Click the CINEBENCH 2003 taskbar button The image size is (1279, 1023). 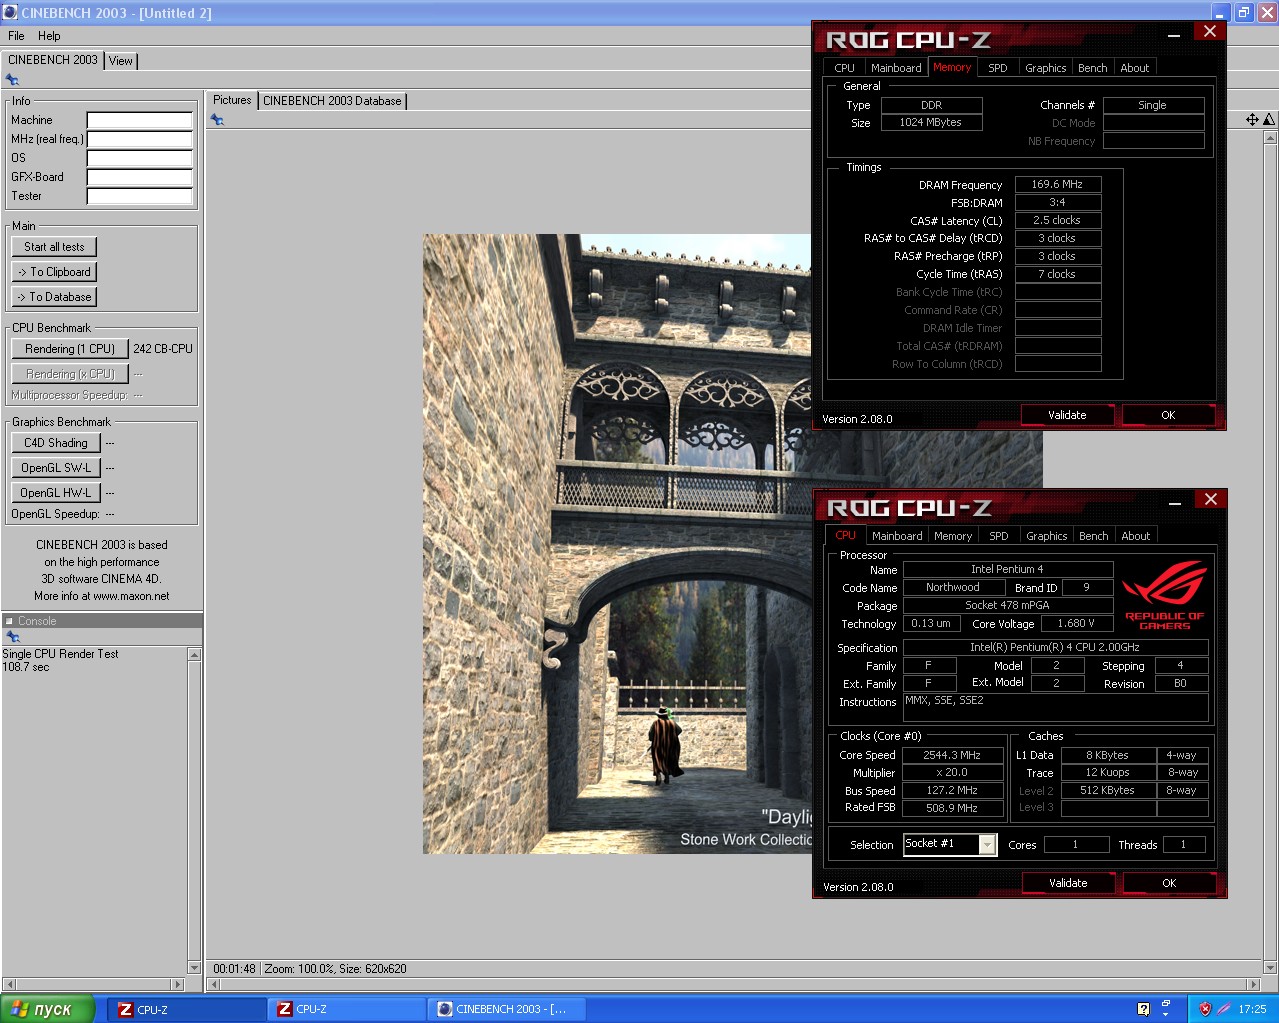point(507,1009)
